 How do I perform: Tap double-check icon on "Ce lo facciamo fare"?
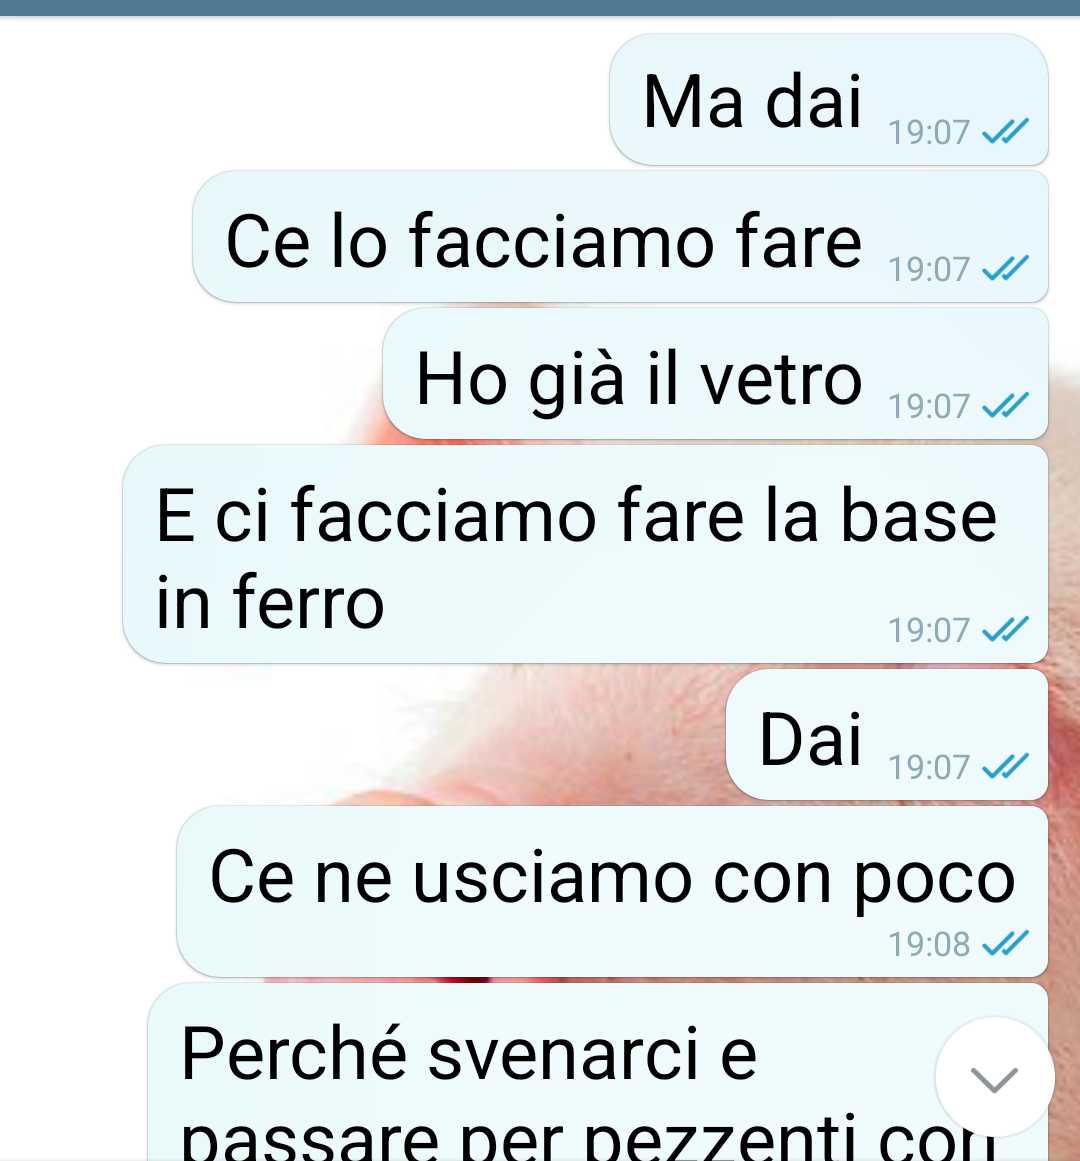pyautogui.click(x=1005, y=268)
